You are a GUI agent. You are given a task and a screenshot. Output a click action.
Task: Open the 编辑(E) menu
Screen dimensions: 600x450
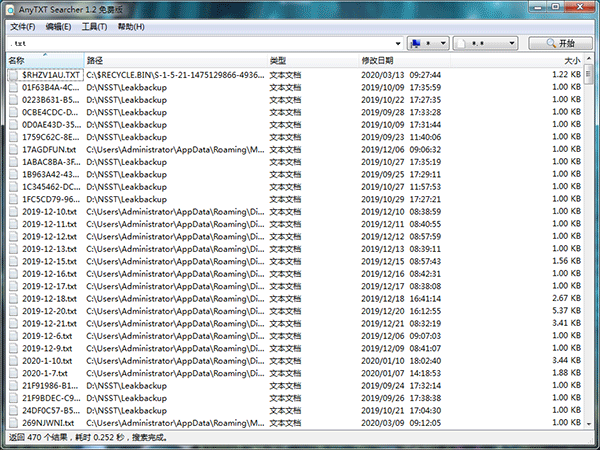coord(58,27)
